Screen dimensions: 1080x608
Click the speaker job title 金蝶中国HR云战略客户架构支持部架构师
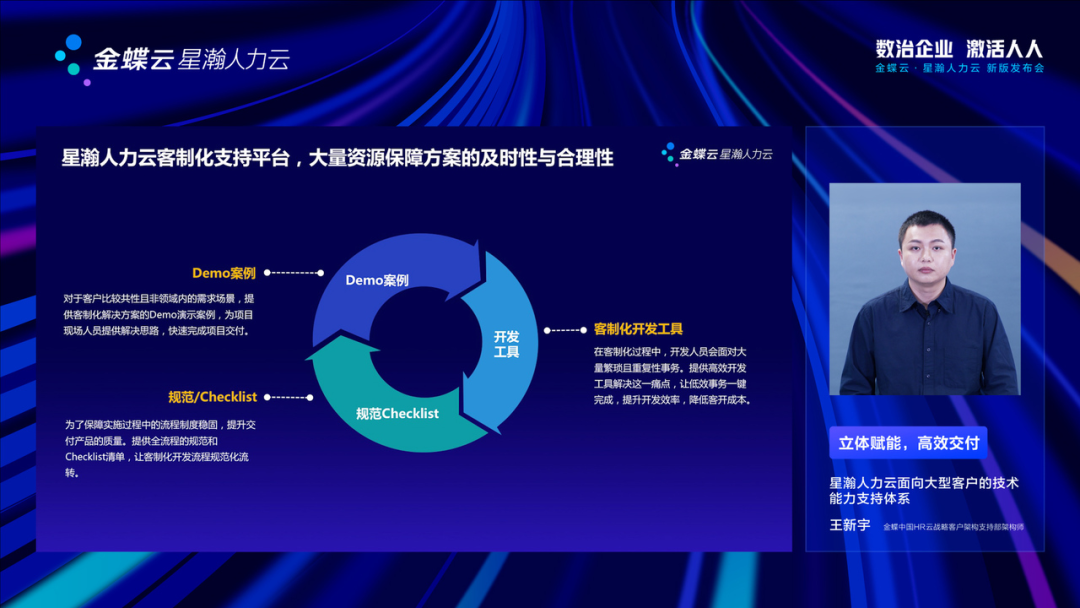(953, 527)
